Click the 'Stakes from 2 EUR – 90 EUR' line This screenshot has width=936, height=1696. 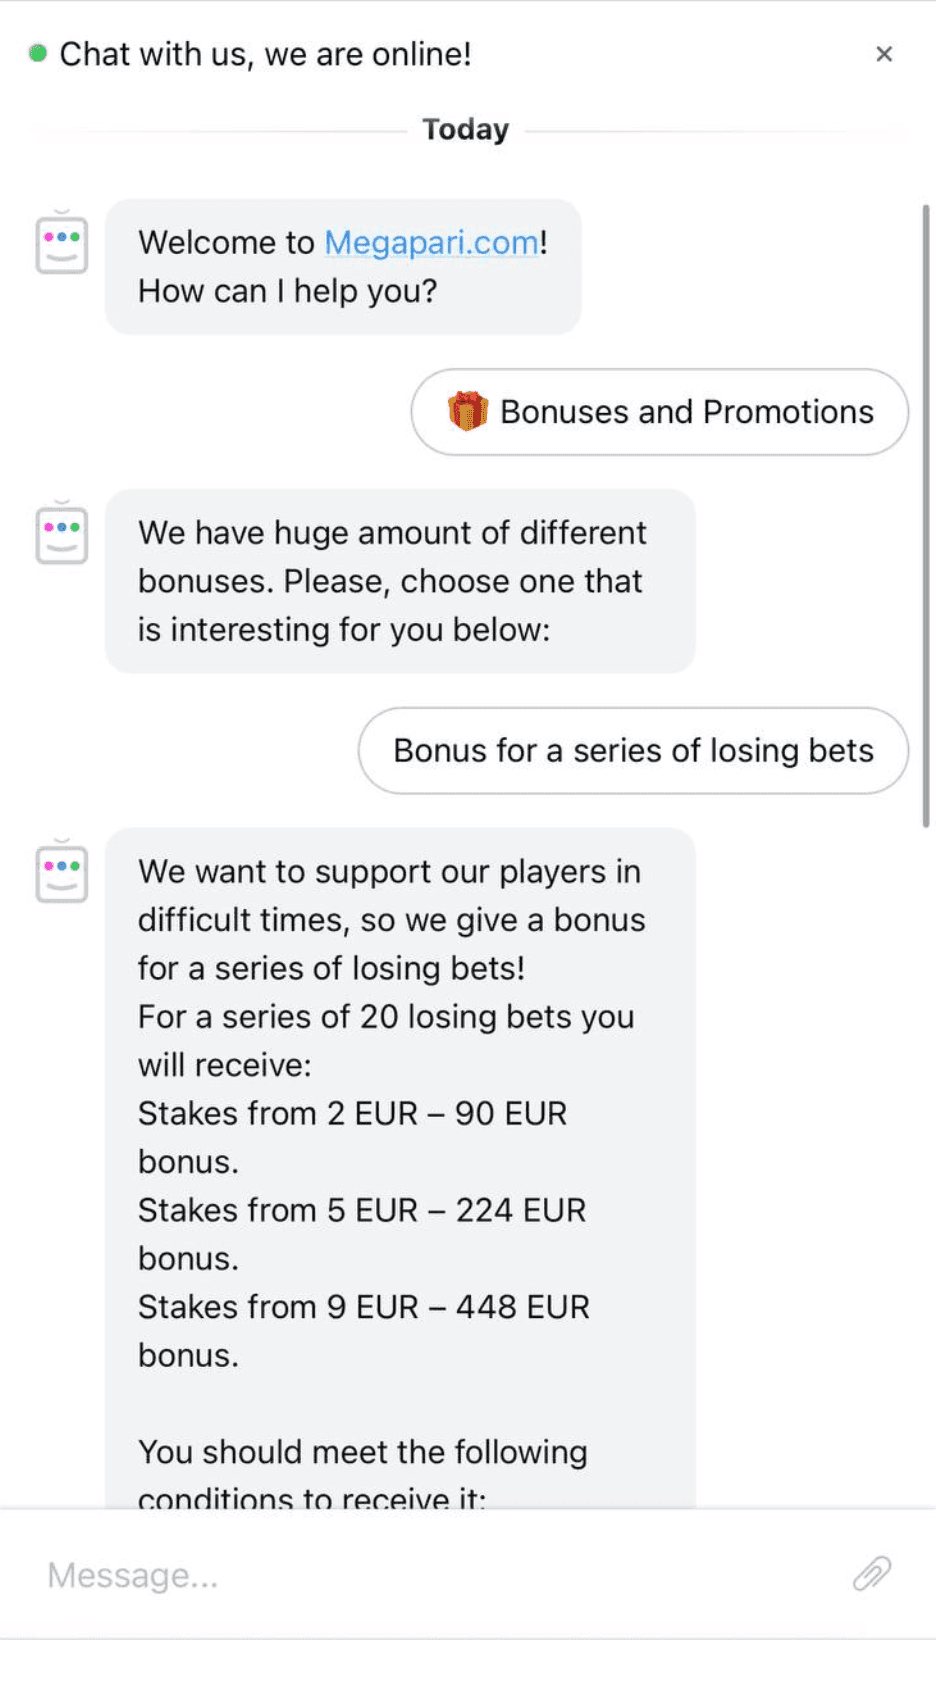click(352, 1113)
